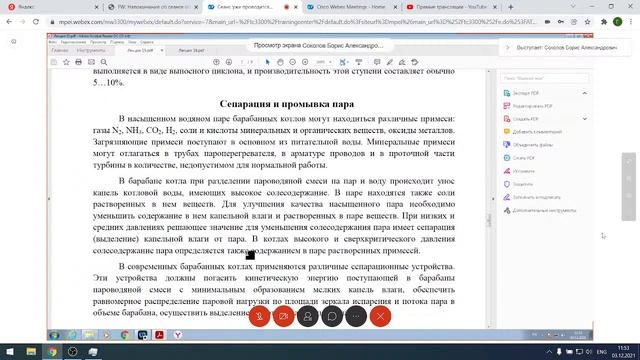Open the password key icon in address bar
Viewport: 640px width, 360px height.
pos(561,22)
